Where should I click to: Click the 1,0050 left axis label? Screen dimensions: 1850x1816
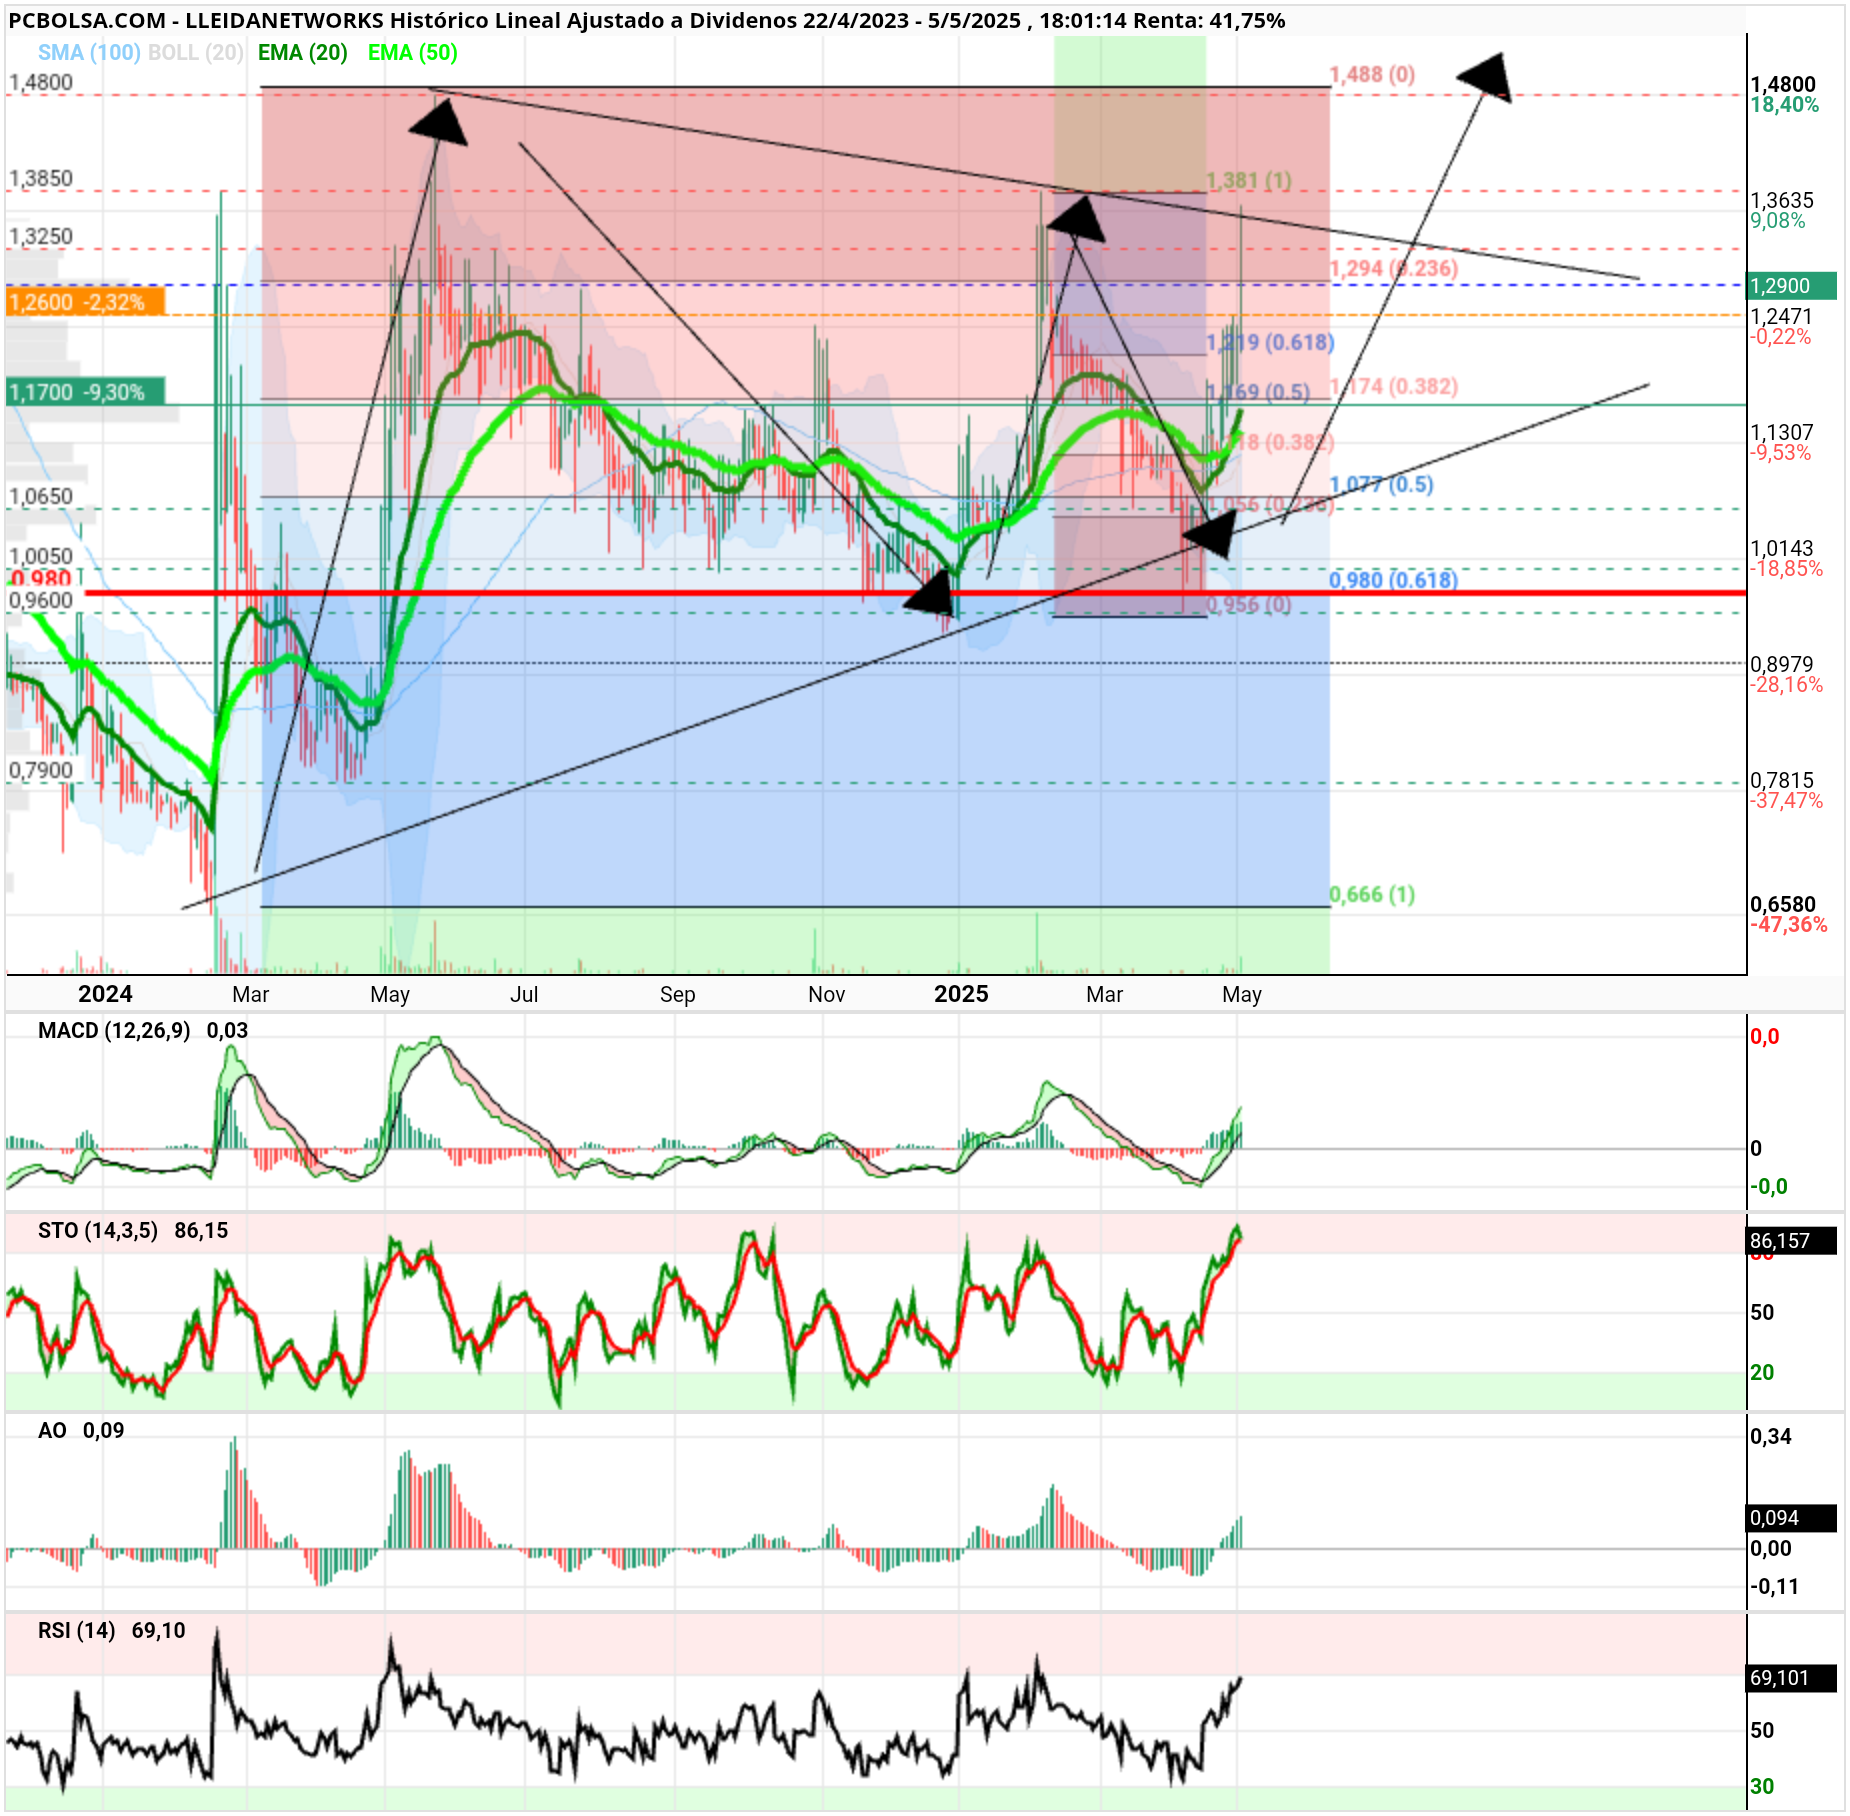point(41,556)
